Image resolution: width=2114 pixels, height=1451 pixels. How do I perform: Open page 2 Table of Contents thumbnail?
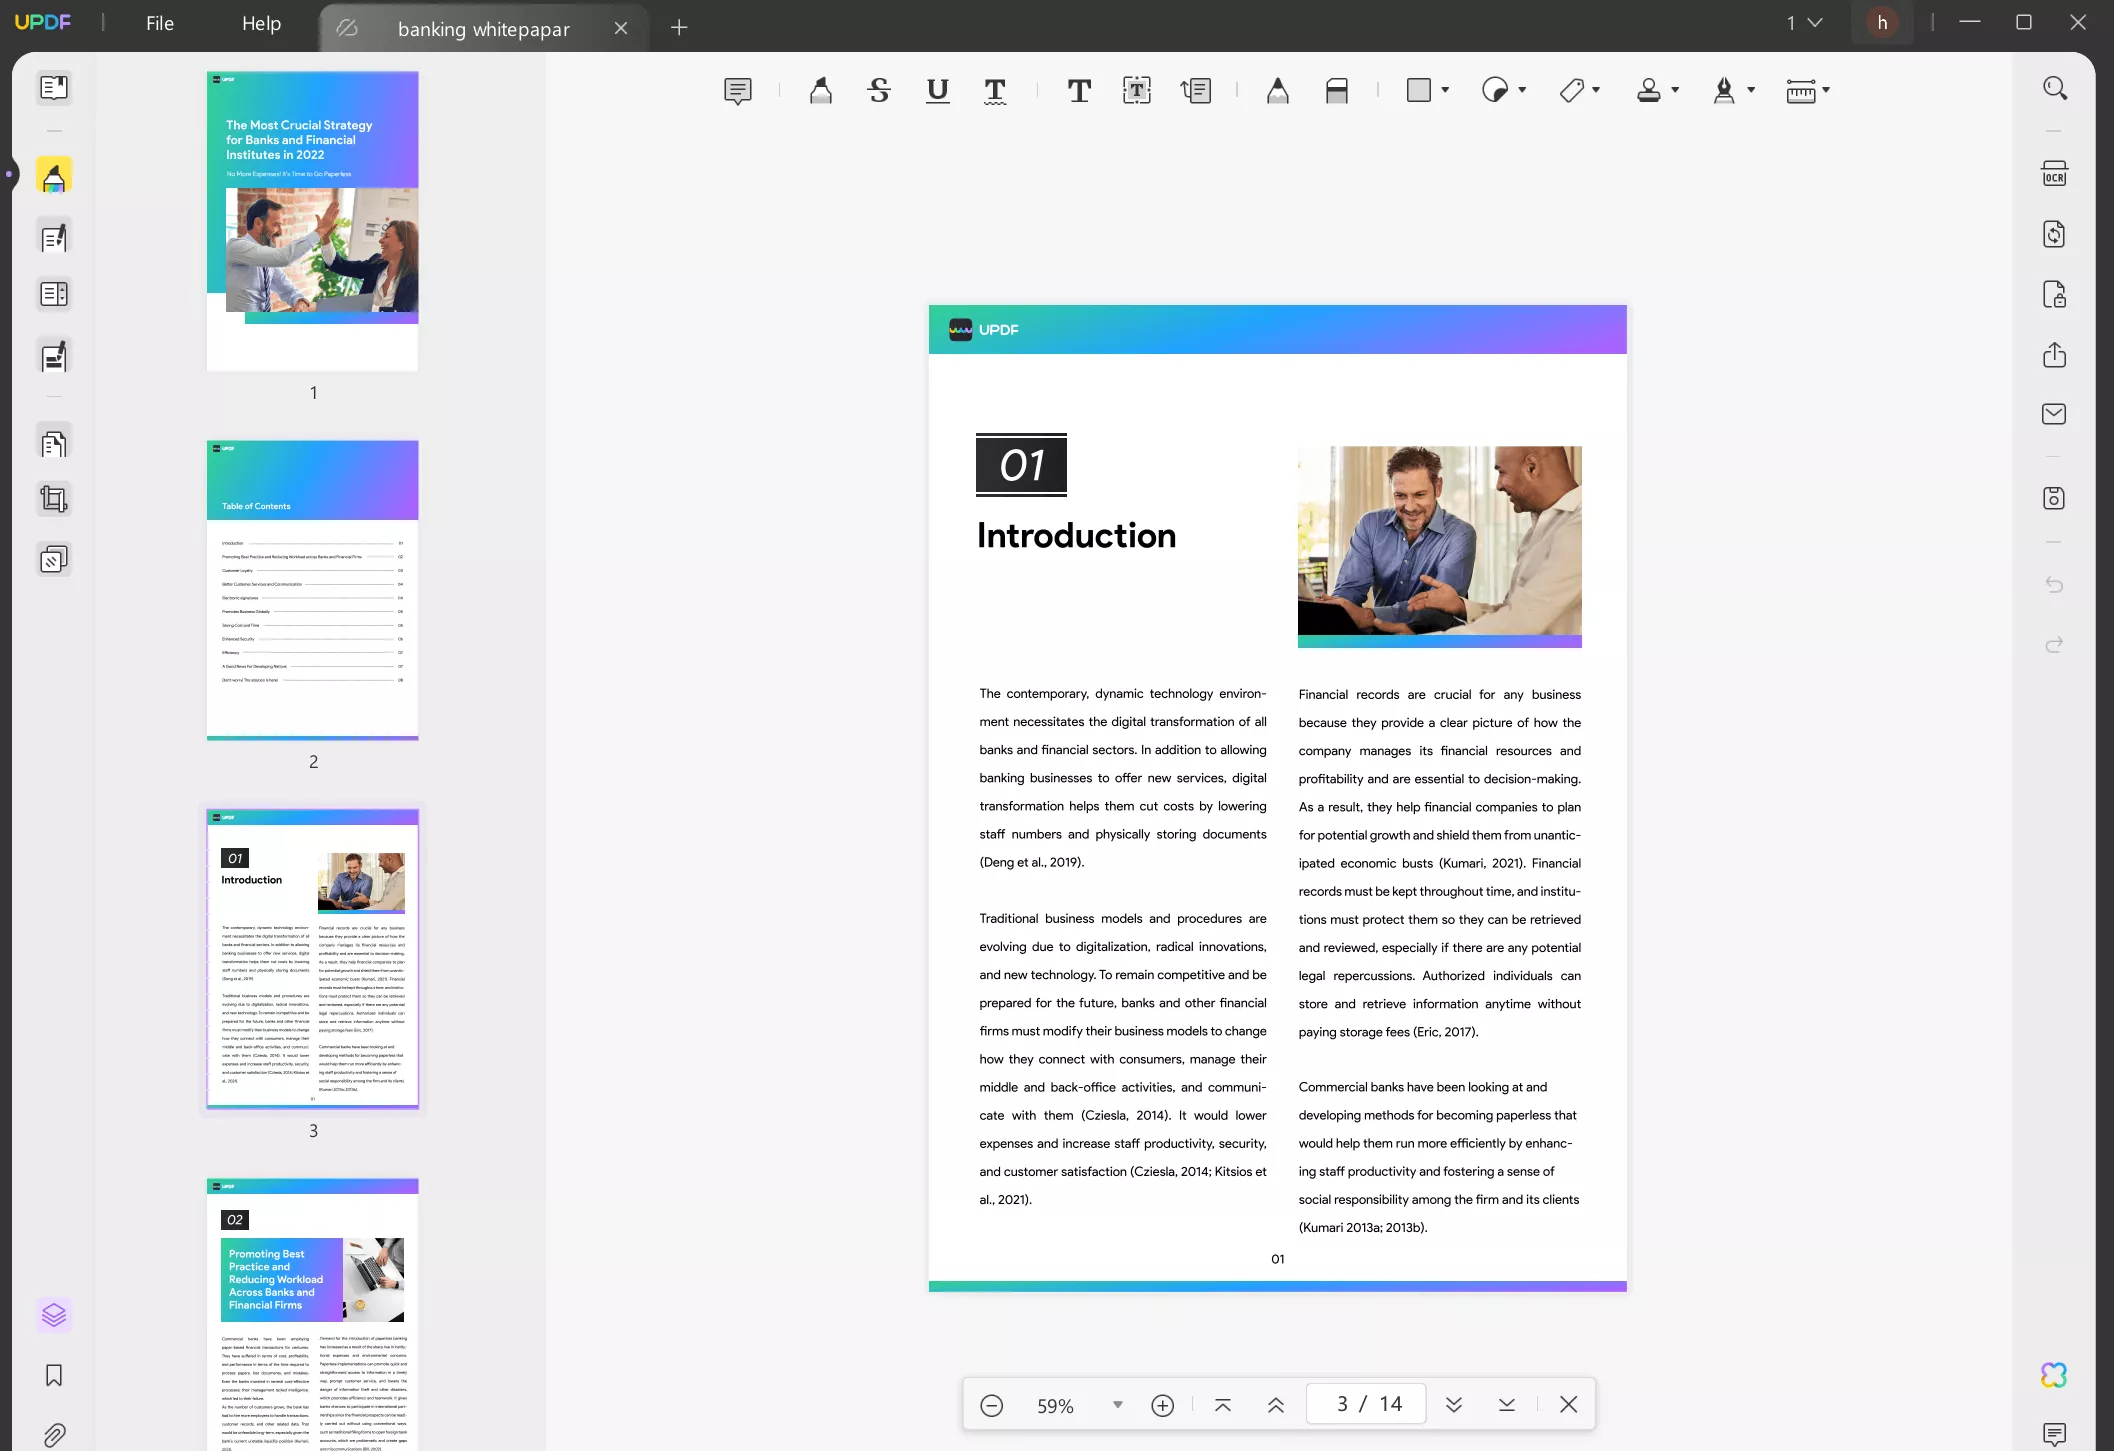[x=312, y=590]
